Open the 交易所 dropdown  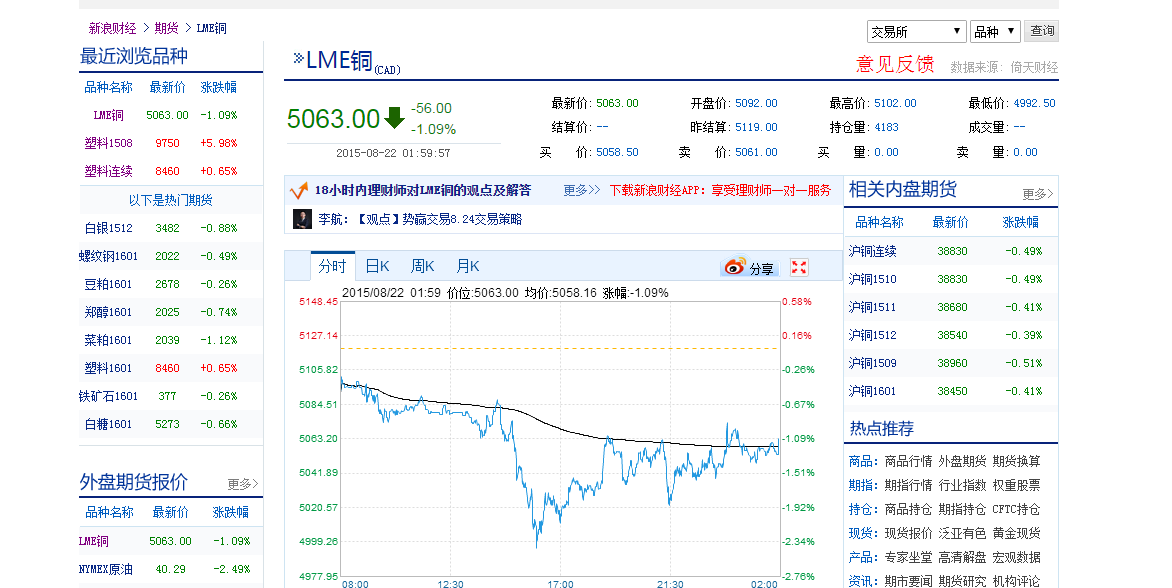point(916,31)
